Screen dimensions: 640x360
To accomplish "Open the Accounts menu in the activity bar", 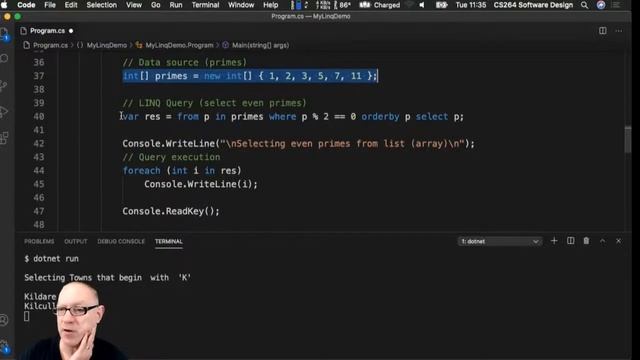I will pos(4,320).
